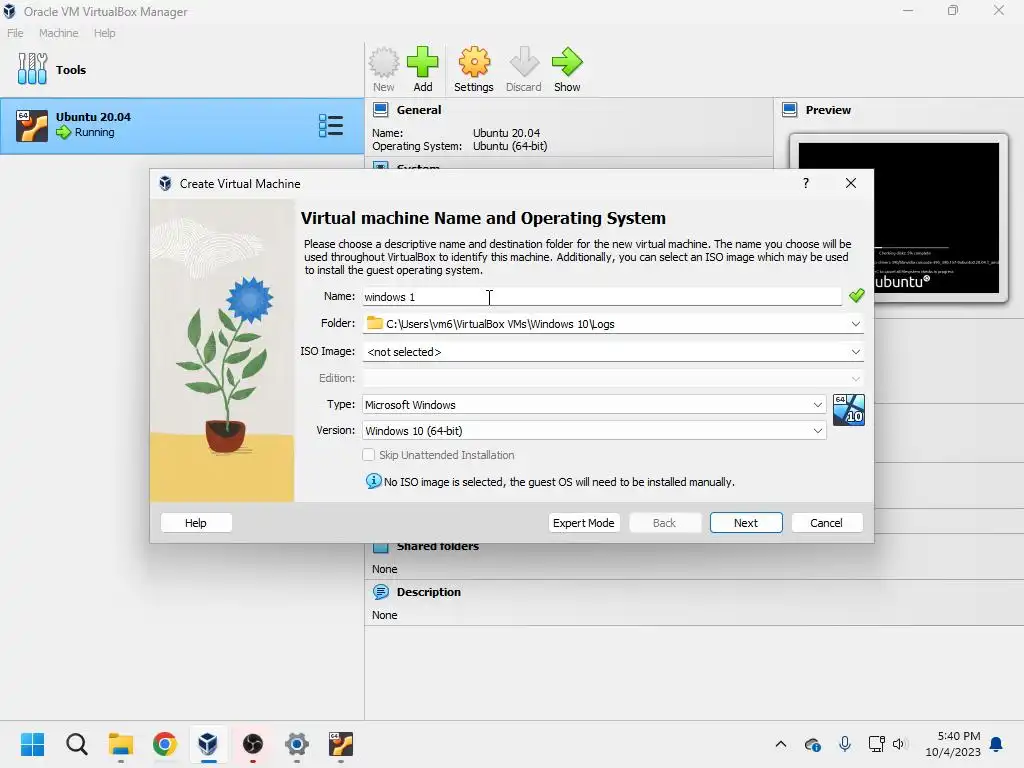Click the network display tray icon
Screen dimensions: 1024x768
876,744
